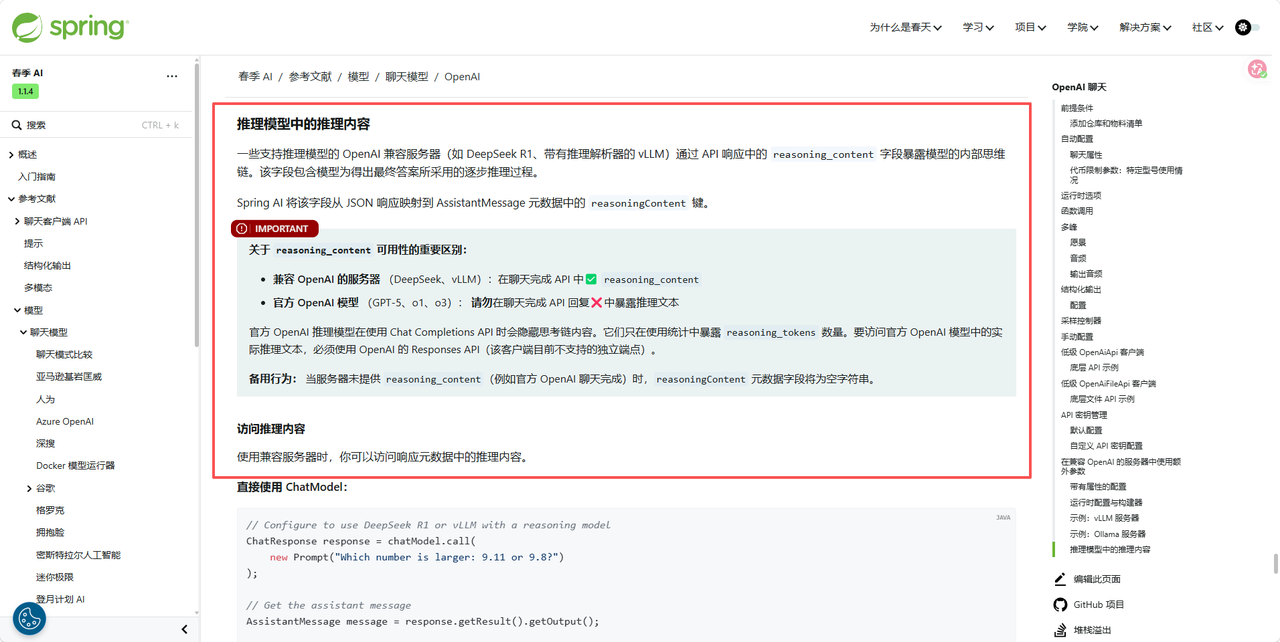Screen dimensions: 1280x642
Task: Open 人为 page in sidebar
Action: 45,399
